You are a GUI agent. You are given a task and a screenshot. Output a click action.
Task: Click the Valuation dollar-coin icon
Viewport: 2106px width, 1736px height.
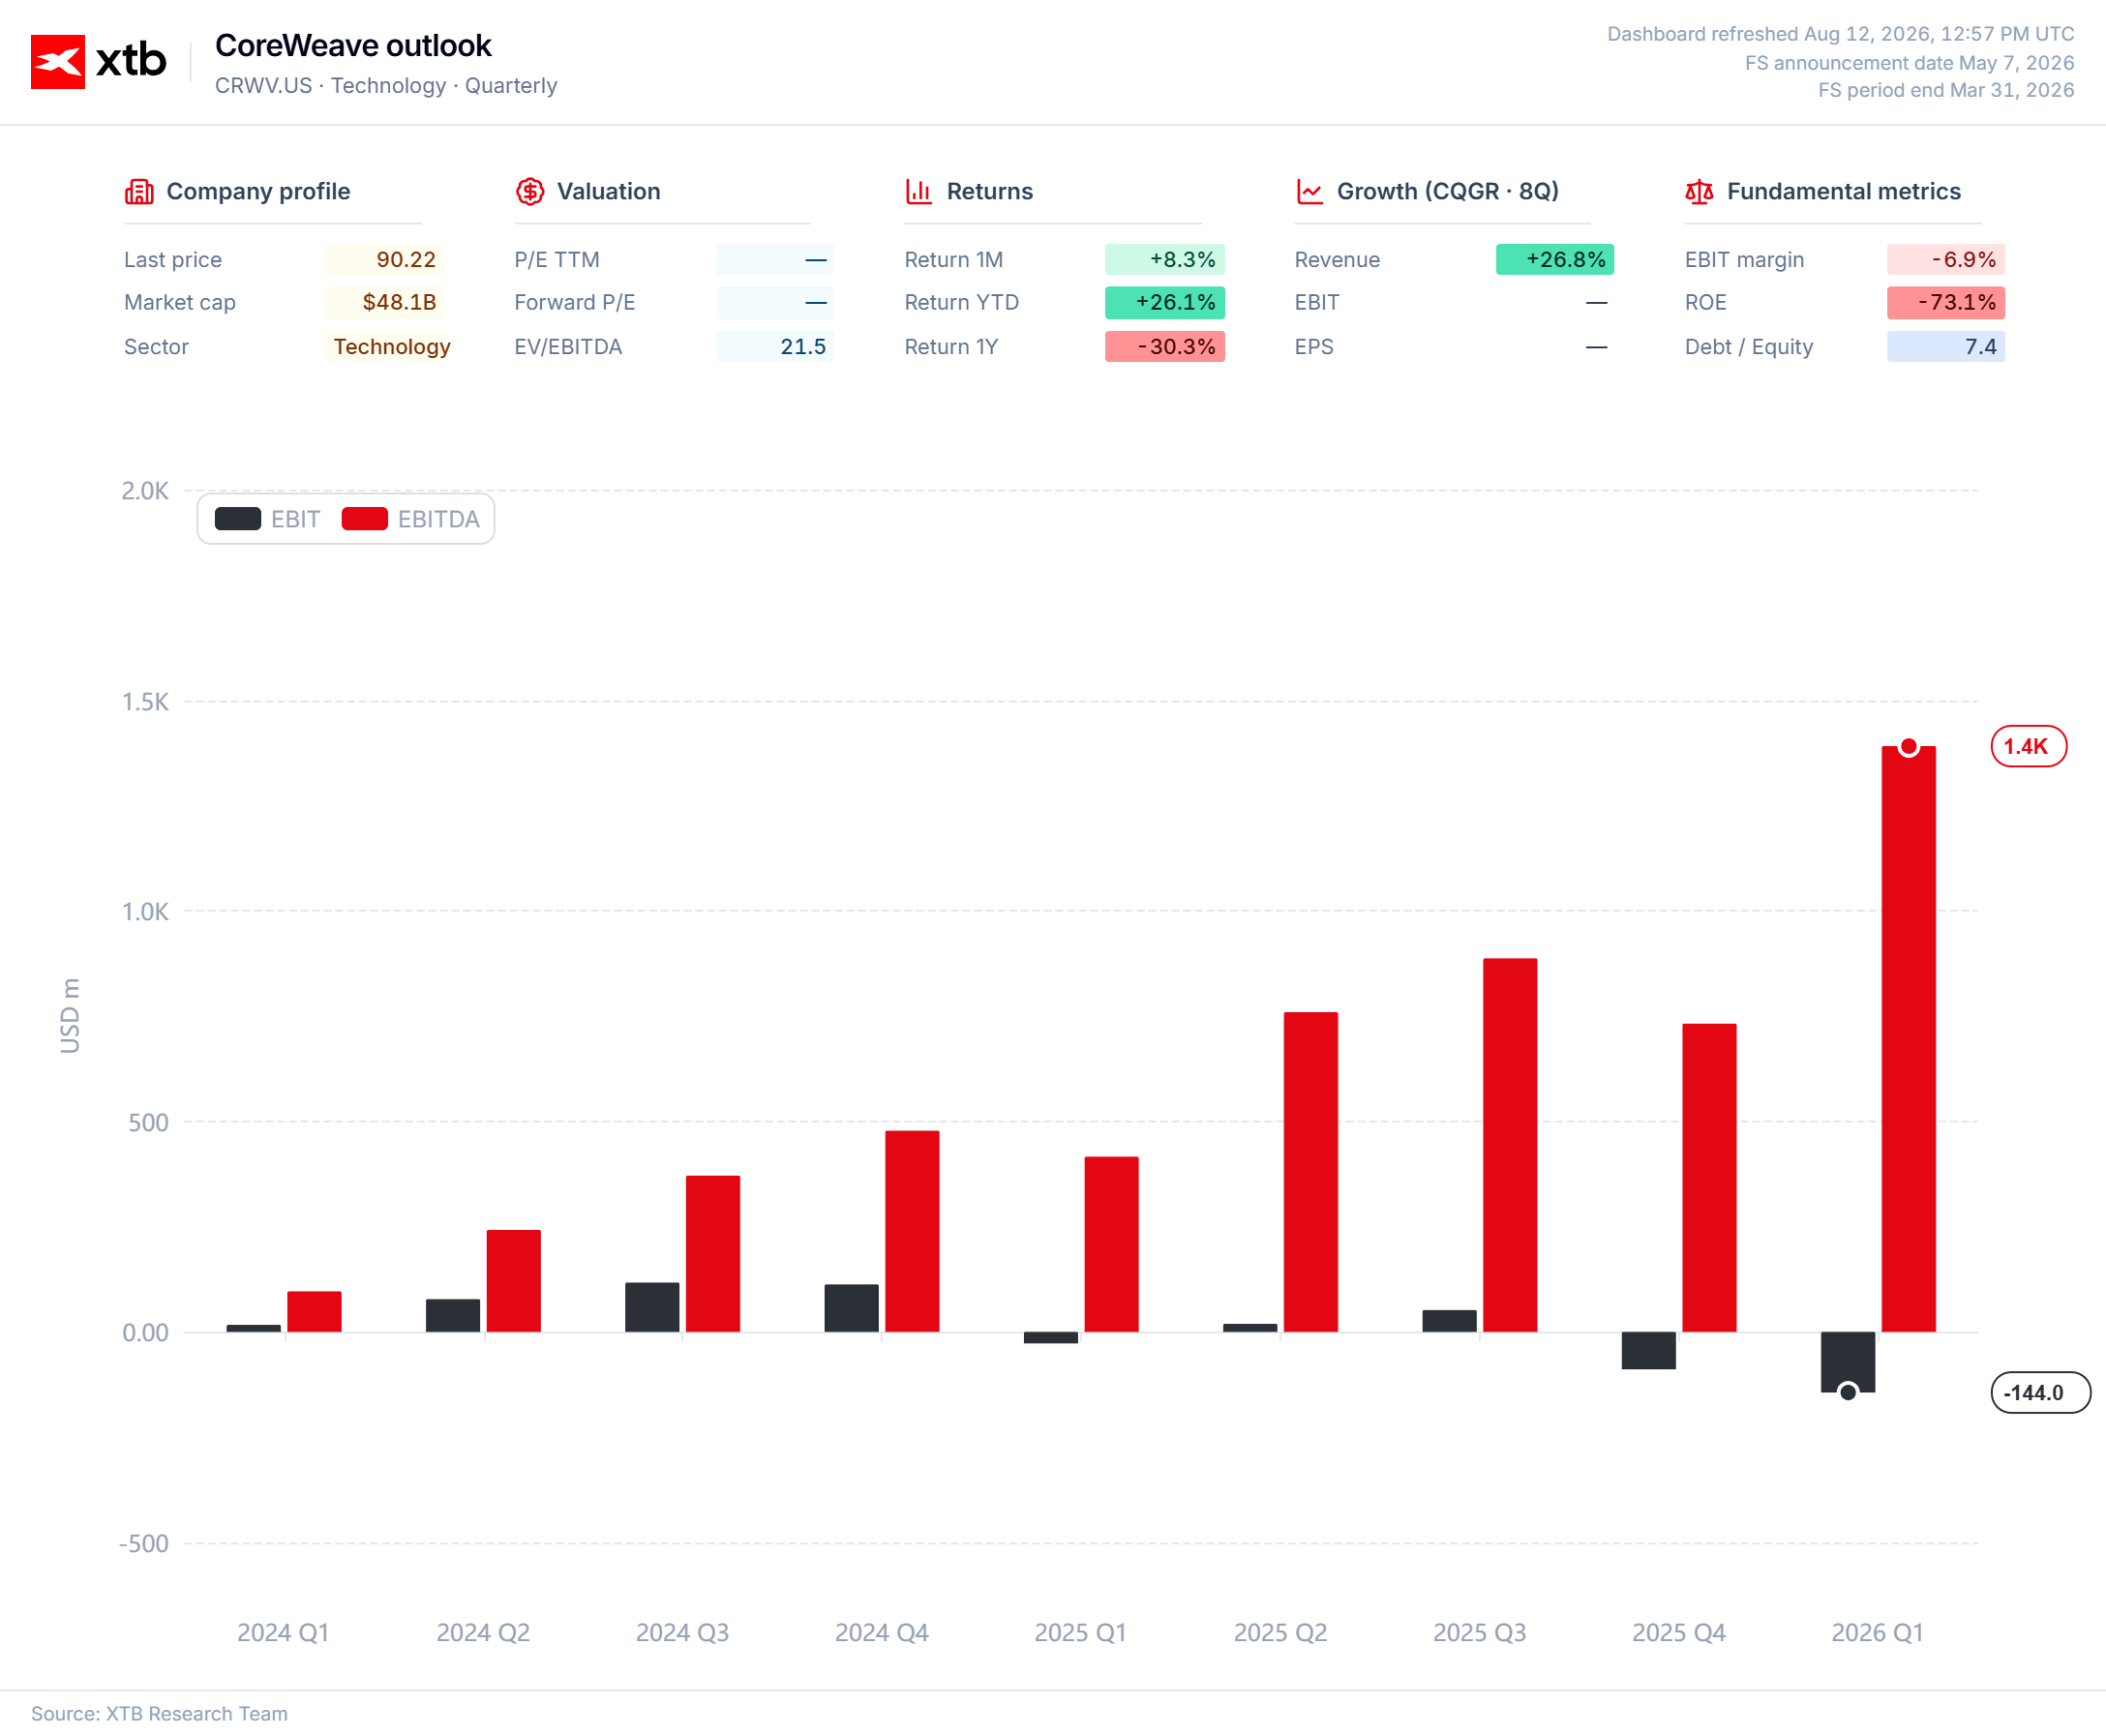530,191
